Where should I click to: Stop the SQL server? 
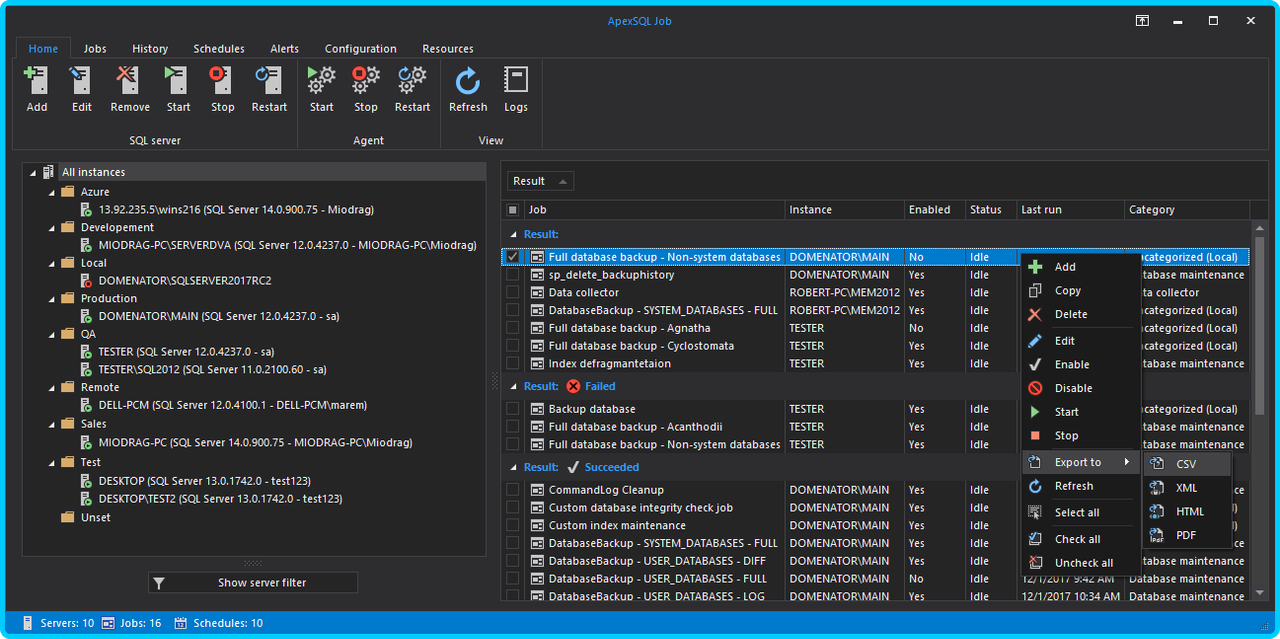point(222,89)
